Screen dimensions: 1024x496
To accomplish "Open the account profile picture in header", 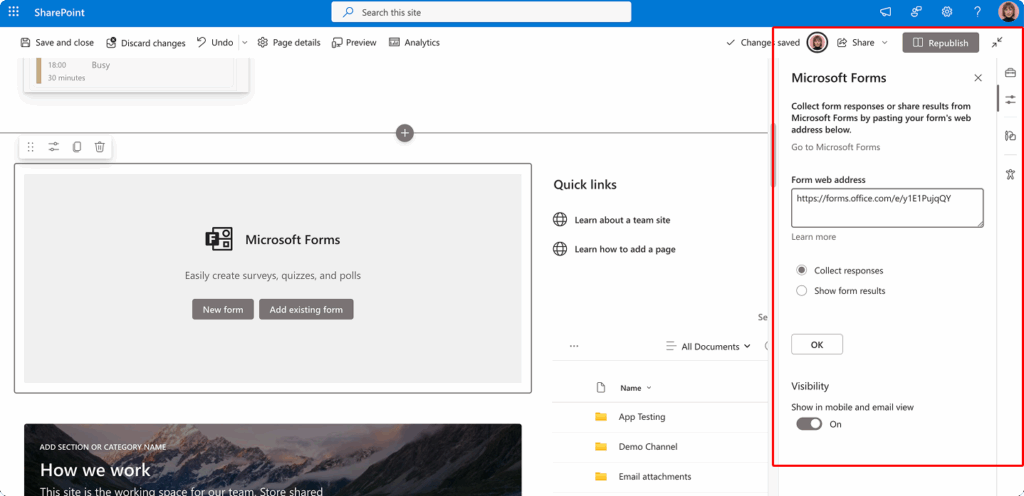I will click(x=1008, y=12).
